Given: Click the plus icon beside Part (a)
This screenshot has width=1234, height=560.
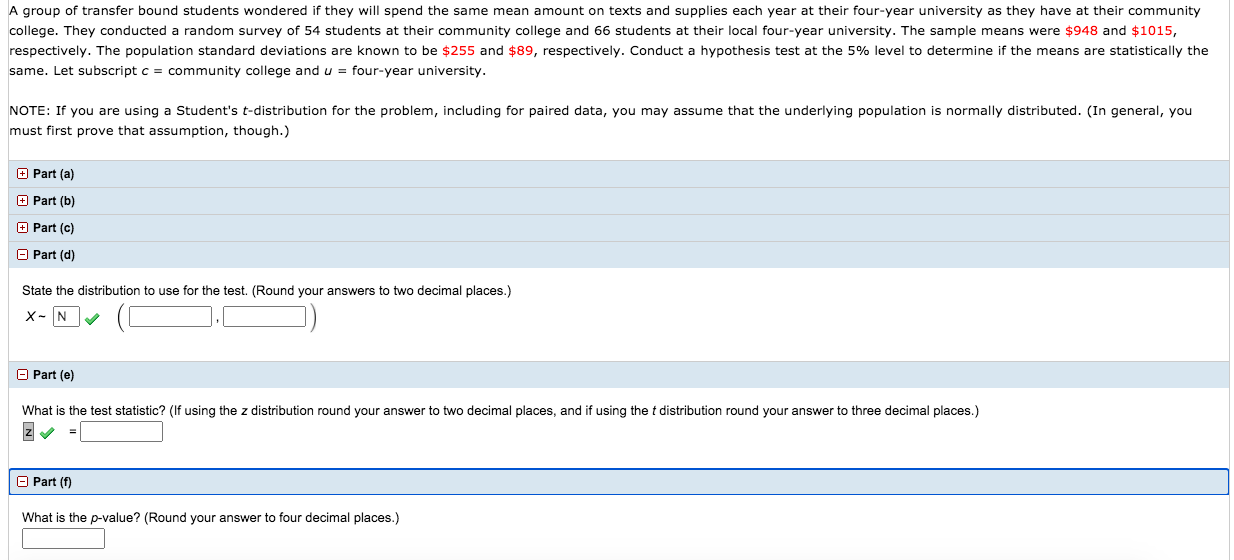Looking at the screenshot, I should pyautogui.click(x=23, y=174).
